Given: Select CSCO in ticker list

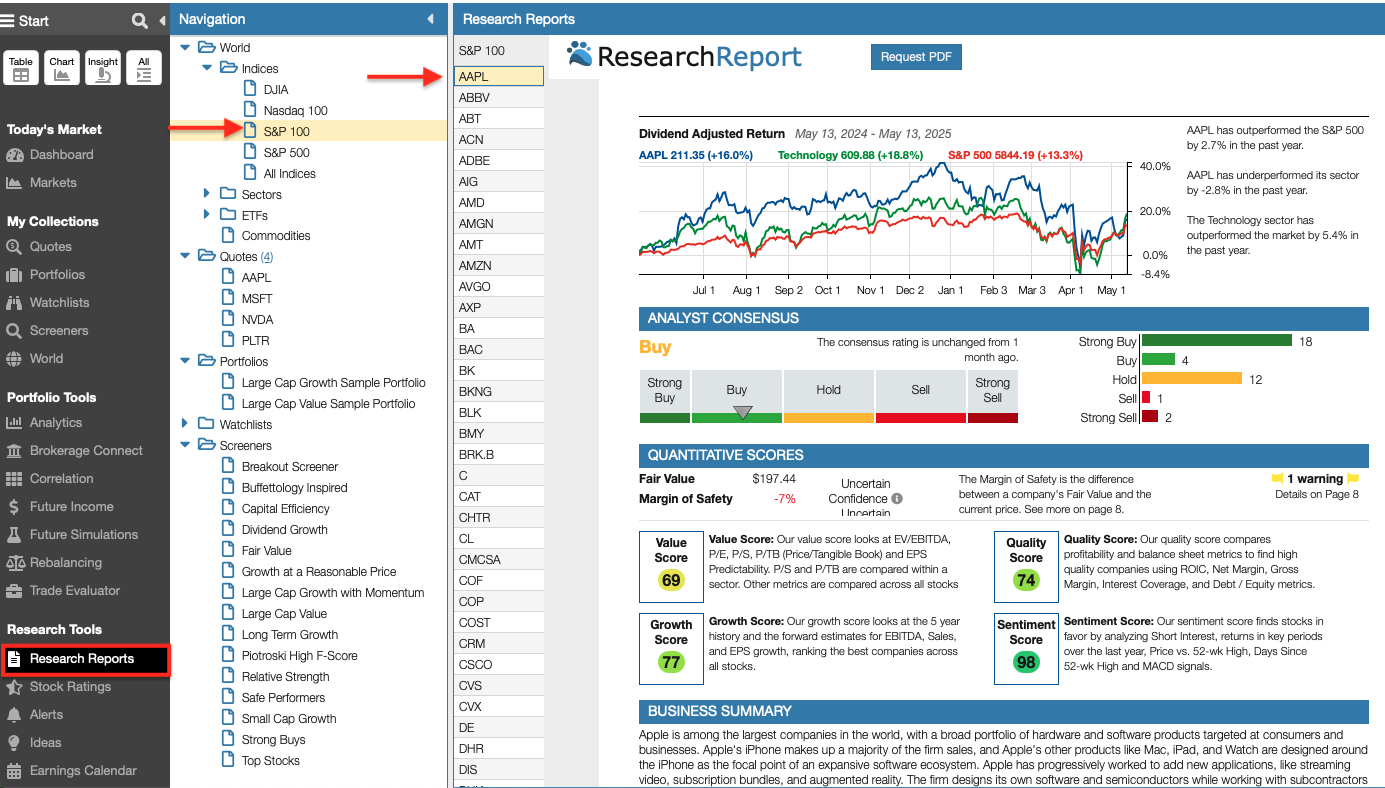Looking at the screenshot, I should pos(499,664).
